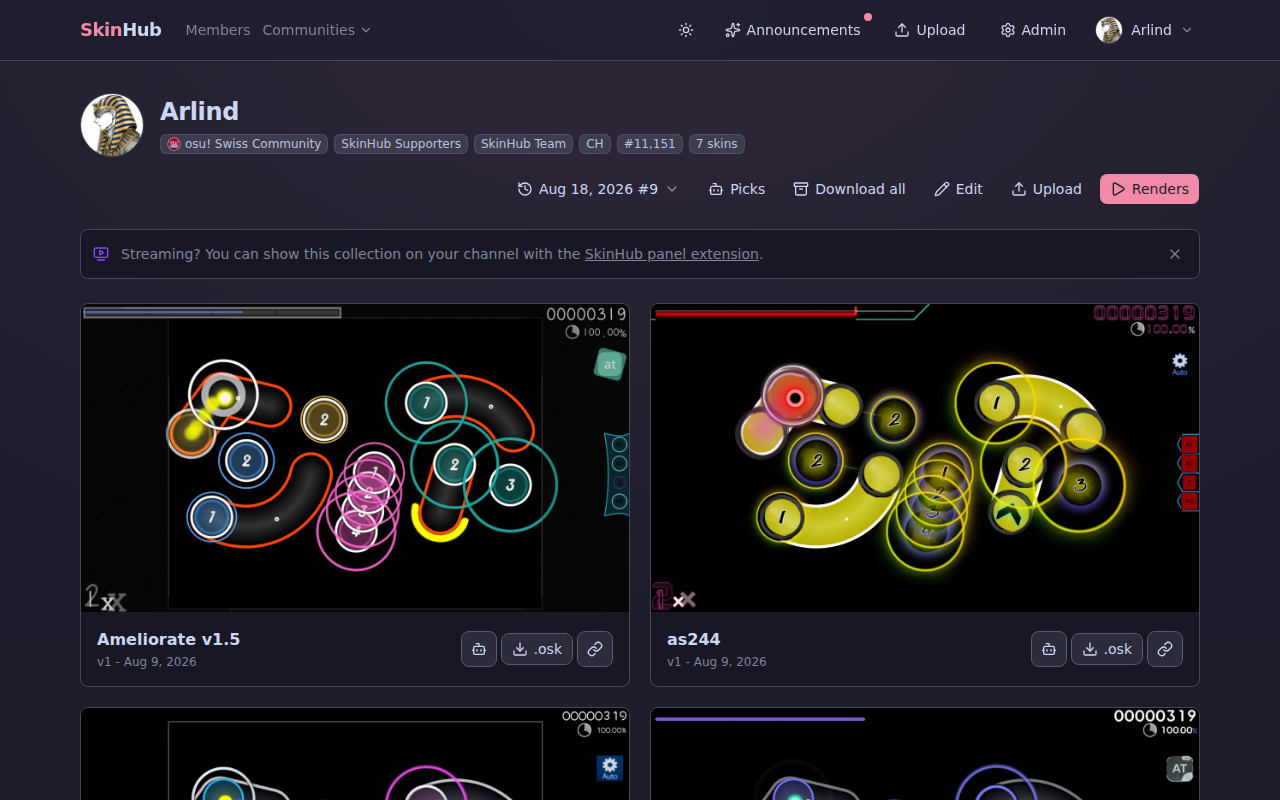Open the Renders page
Viewport: 1280px width, 800px height.
pyautogui.click(x=1149, y=189)
